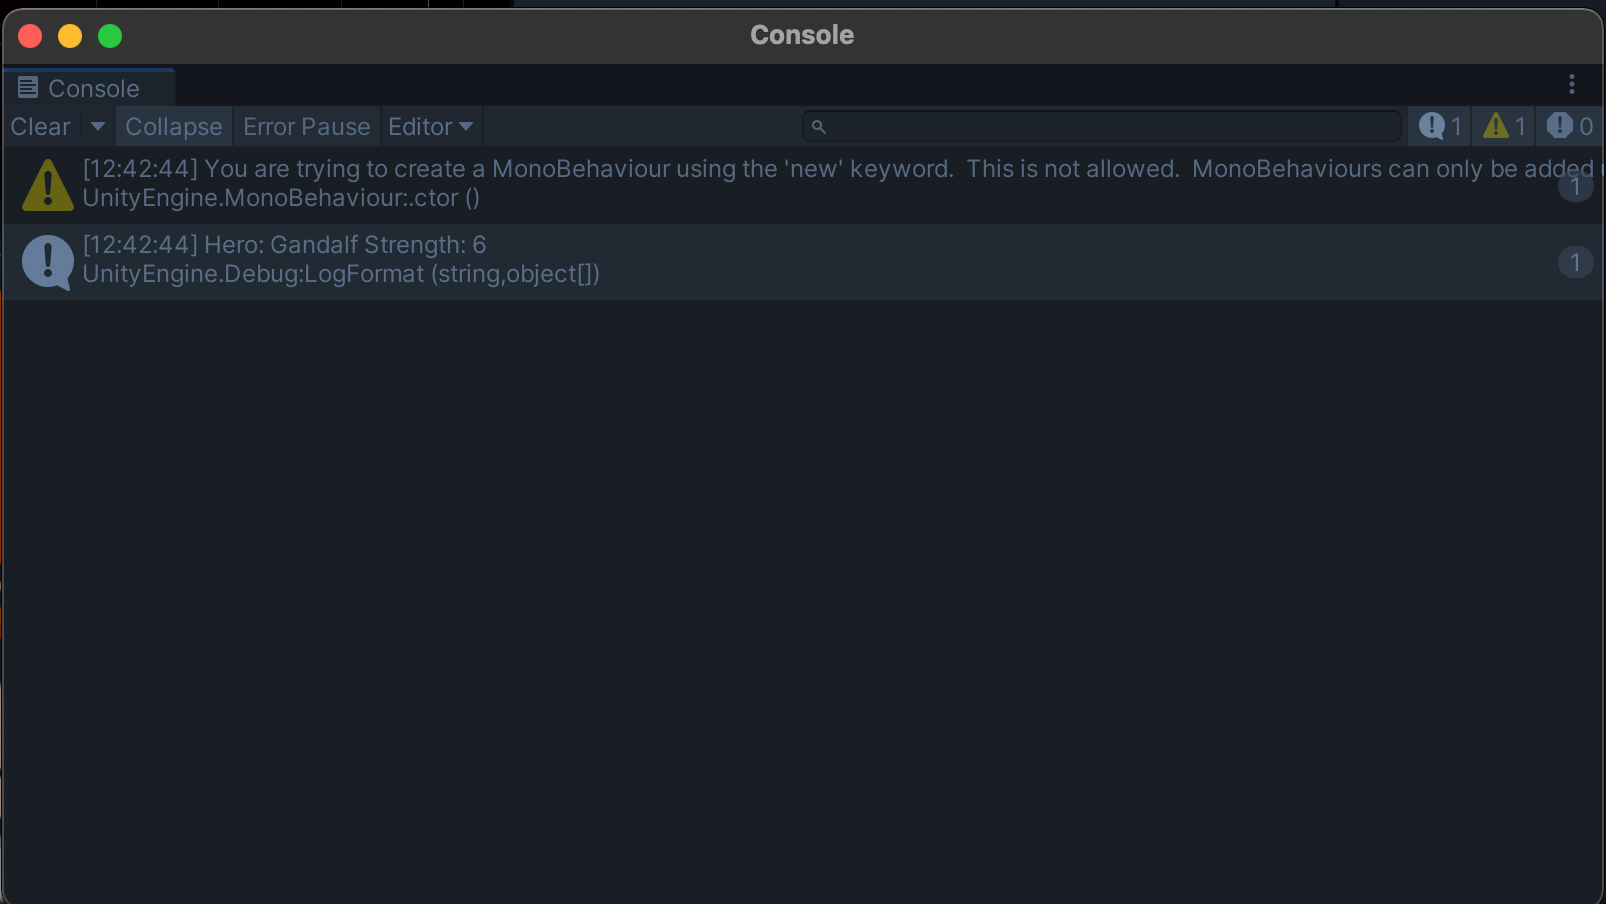Click the info bubble icon beside the Gandalf log
Viewport: 1606px width, 904px height.
point(47,261)
